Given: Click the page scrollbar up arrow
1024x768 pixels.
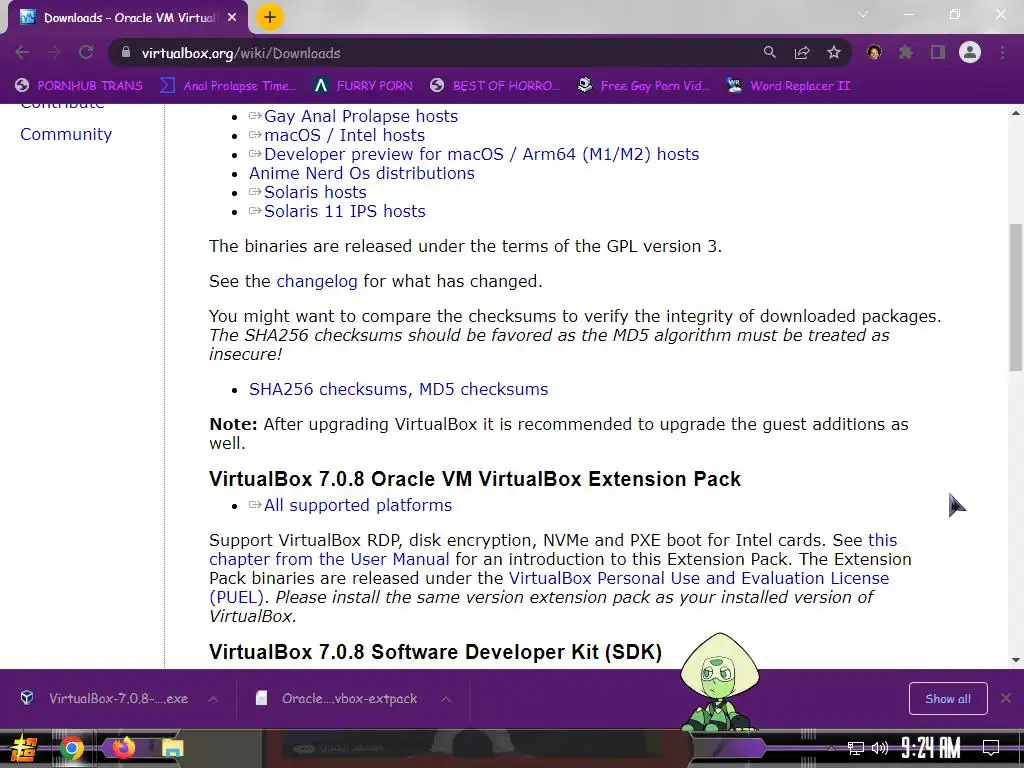Looking at the screenshot, I should pos(1016,114).
